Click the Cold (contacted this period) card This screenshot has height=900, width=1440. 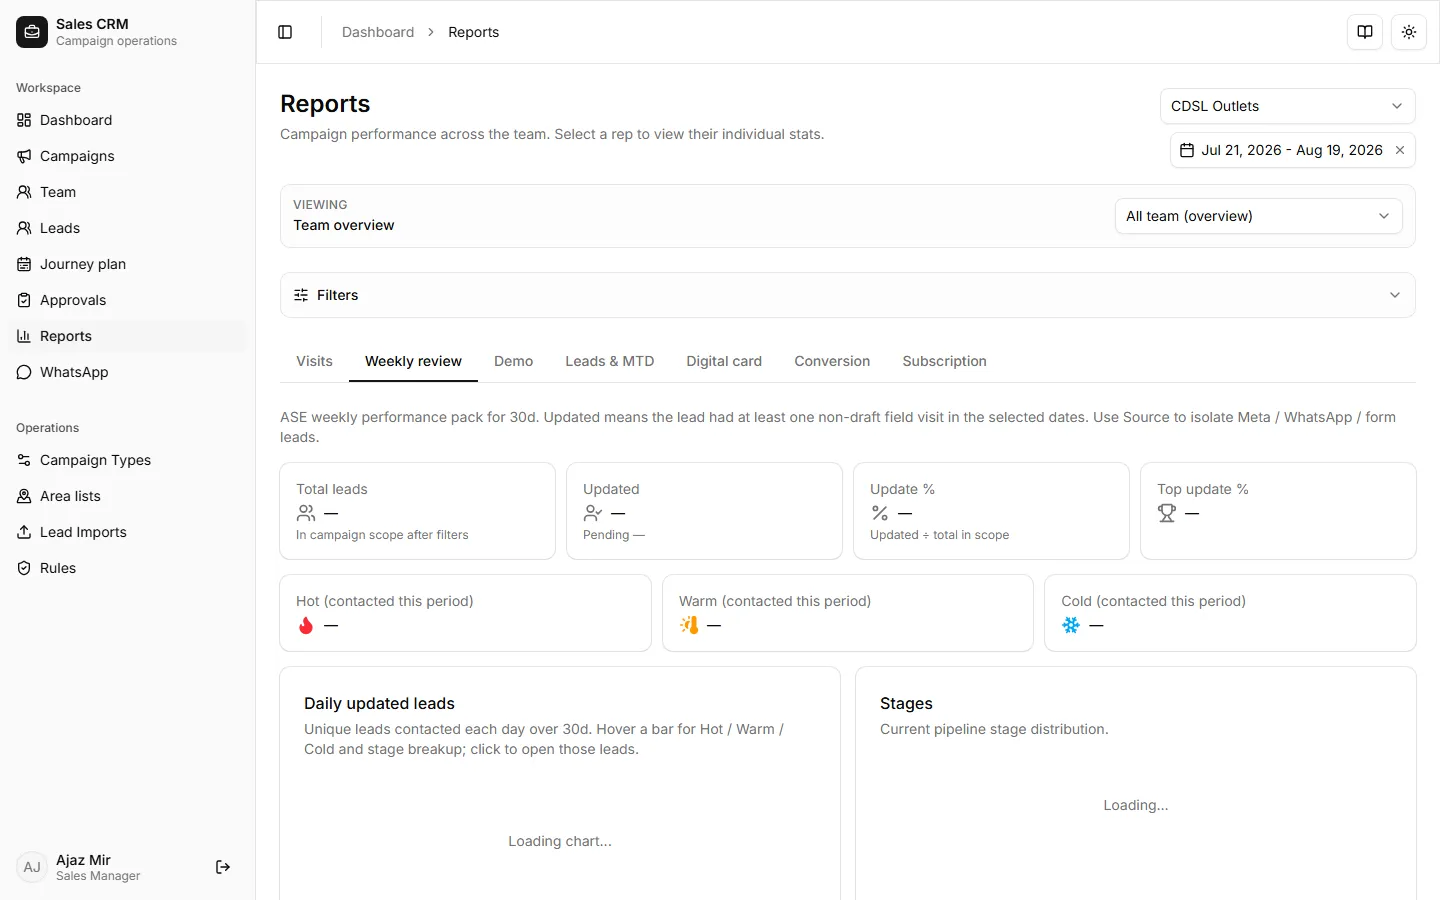[x=1230, y=613]
